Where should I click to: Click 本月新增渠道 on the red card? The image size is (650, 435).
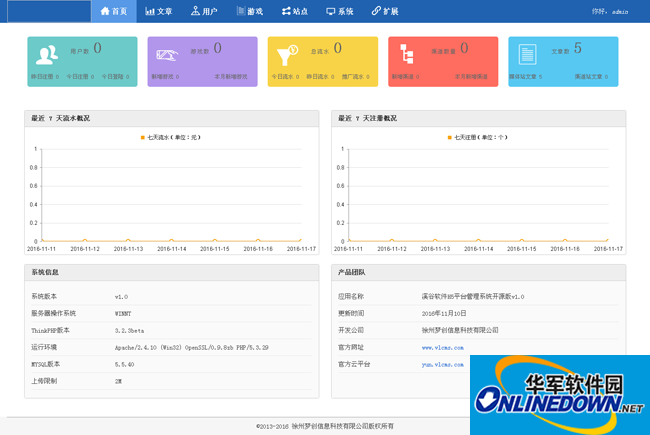(471, 77)
